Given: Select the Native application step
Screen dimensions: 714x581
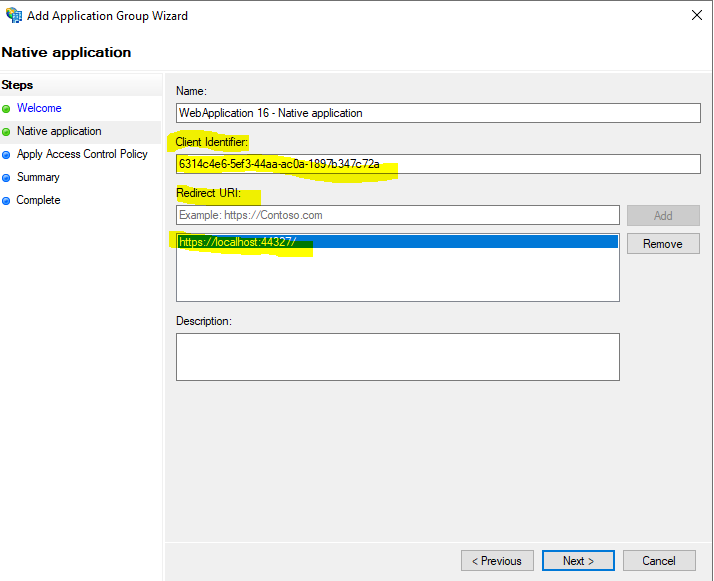Looking at the screenshot, I should (59, 131).
